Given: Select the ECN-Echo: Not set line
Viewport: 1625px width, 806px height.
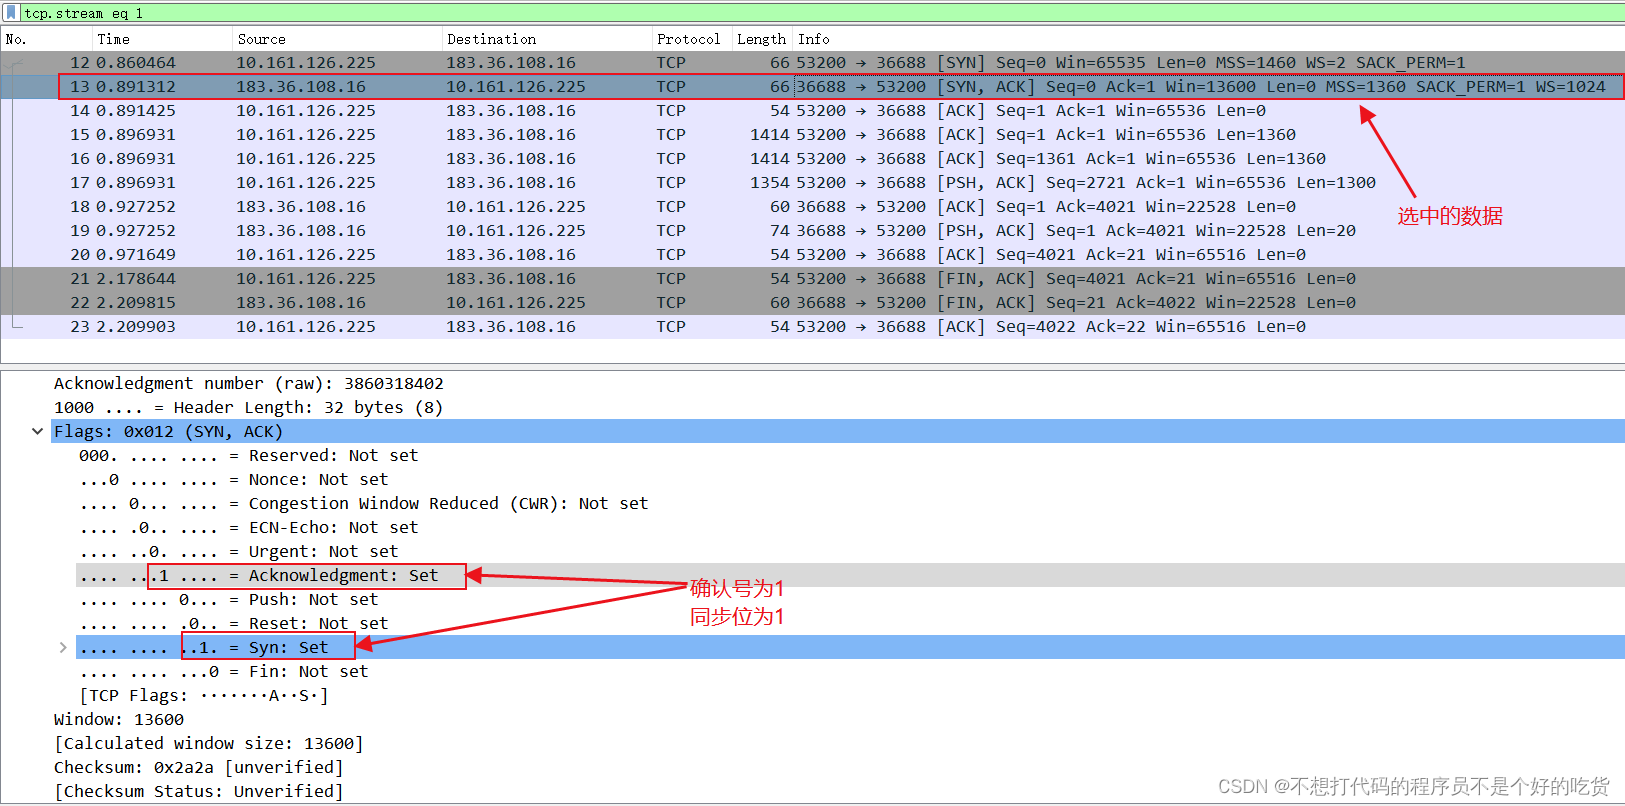Looking at the screenshot, I should tap(249, 528).
